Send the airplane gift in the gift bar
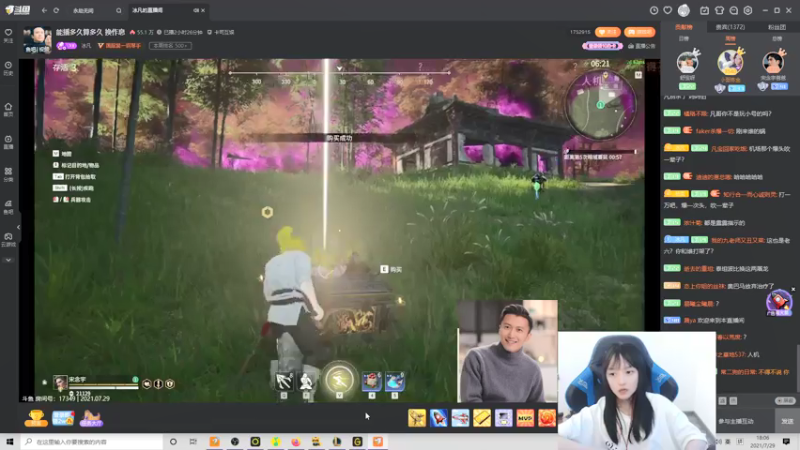This screenshot has width=800, height=450. pyautogui.click(x=460, y=418)
